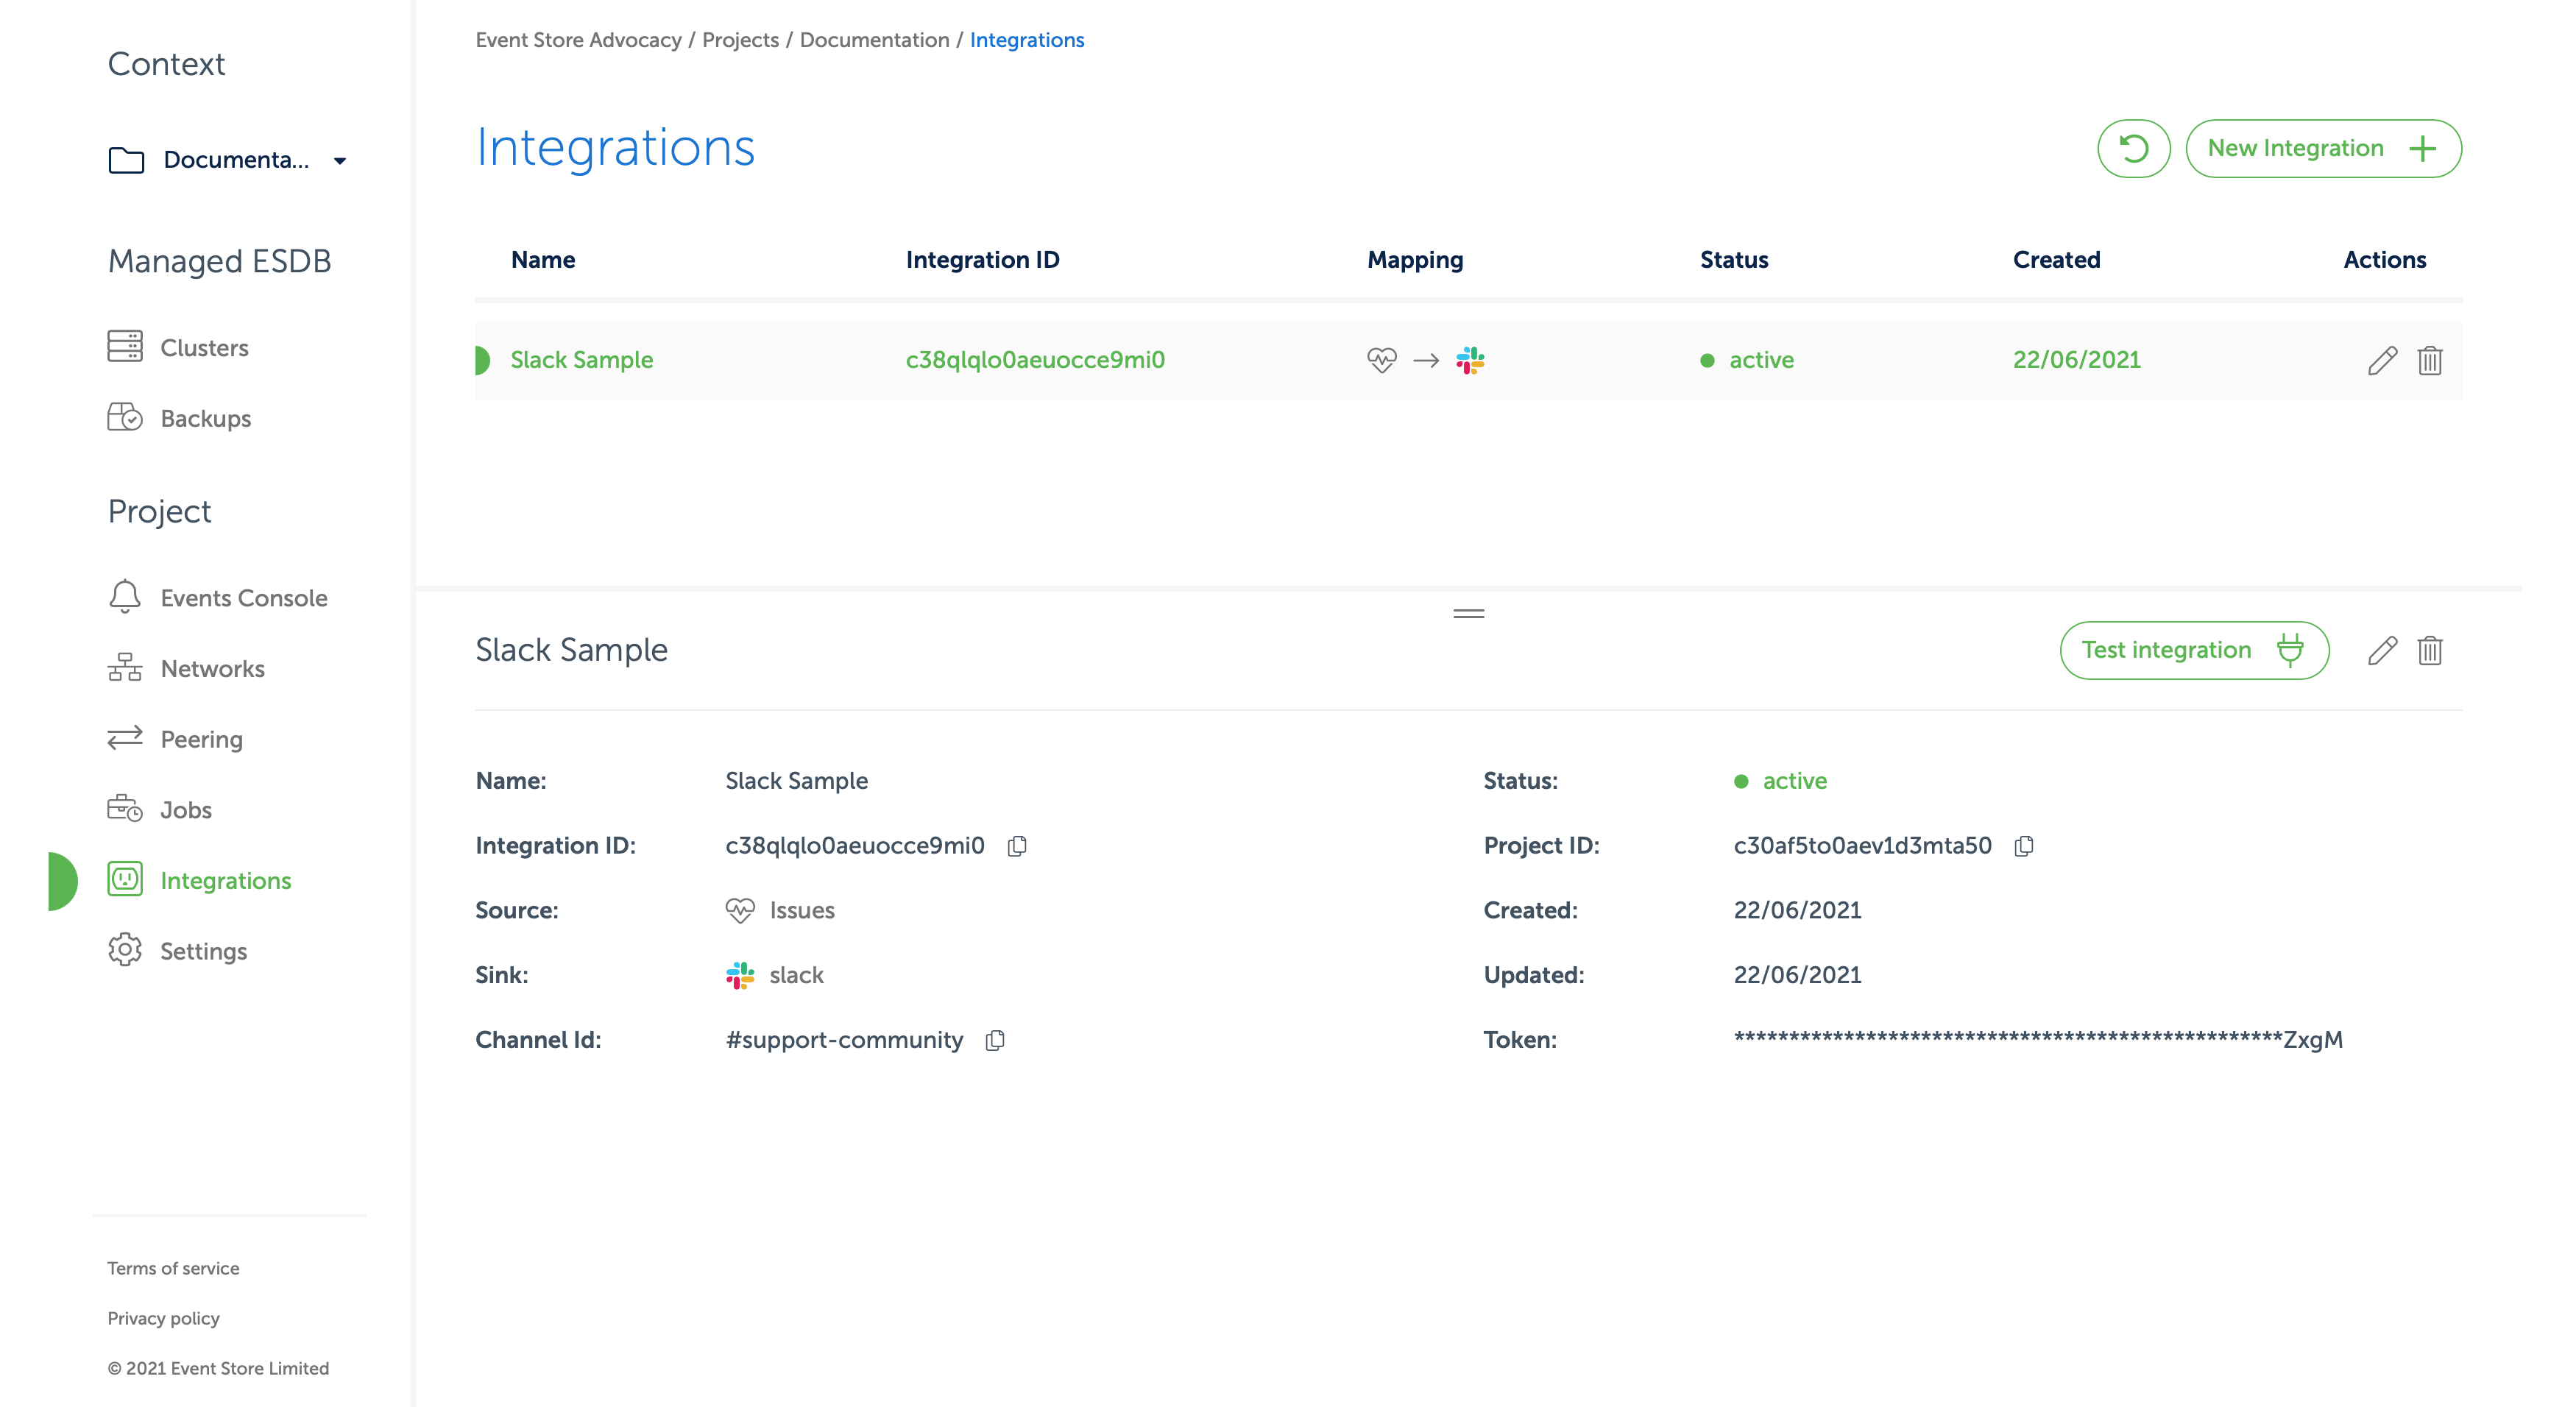
Task: Click the folder icon beside Documenta...
Action: tap(126, 160)
